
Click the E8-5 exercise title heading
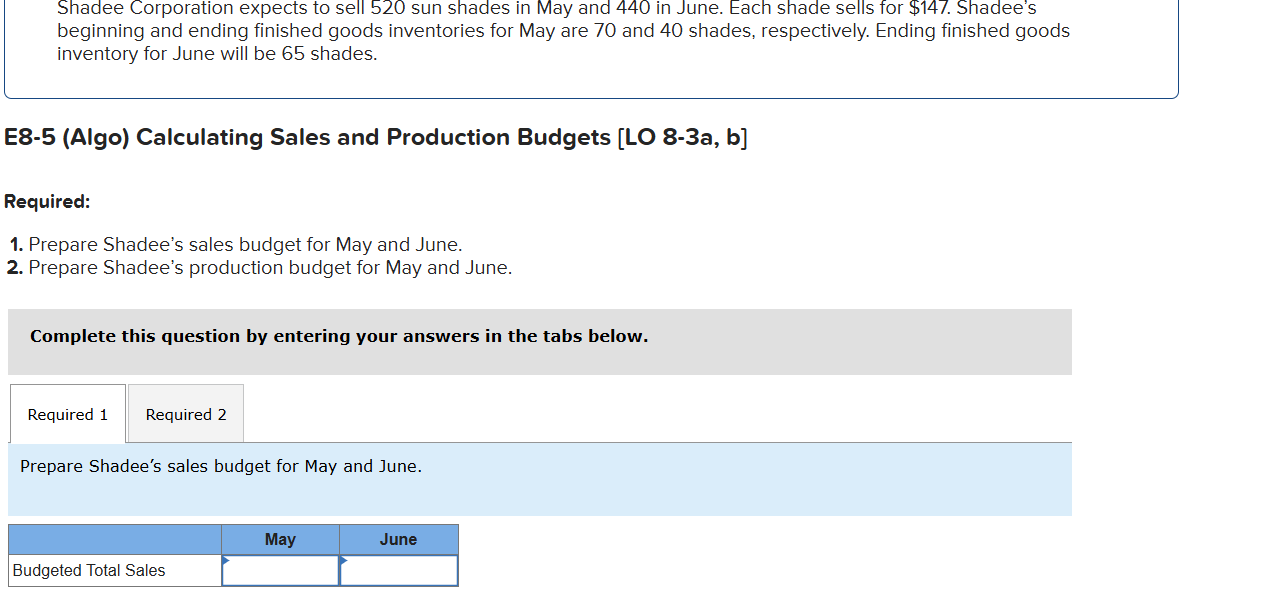(376, 137)
